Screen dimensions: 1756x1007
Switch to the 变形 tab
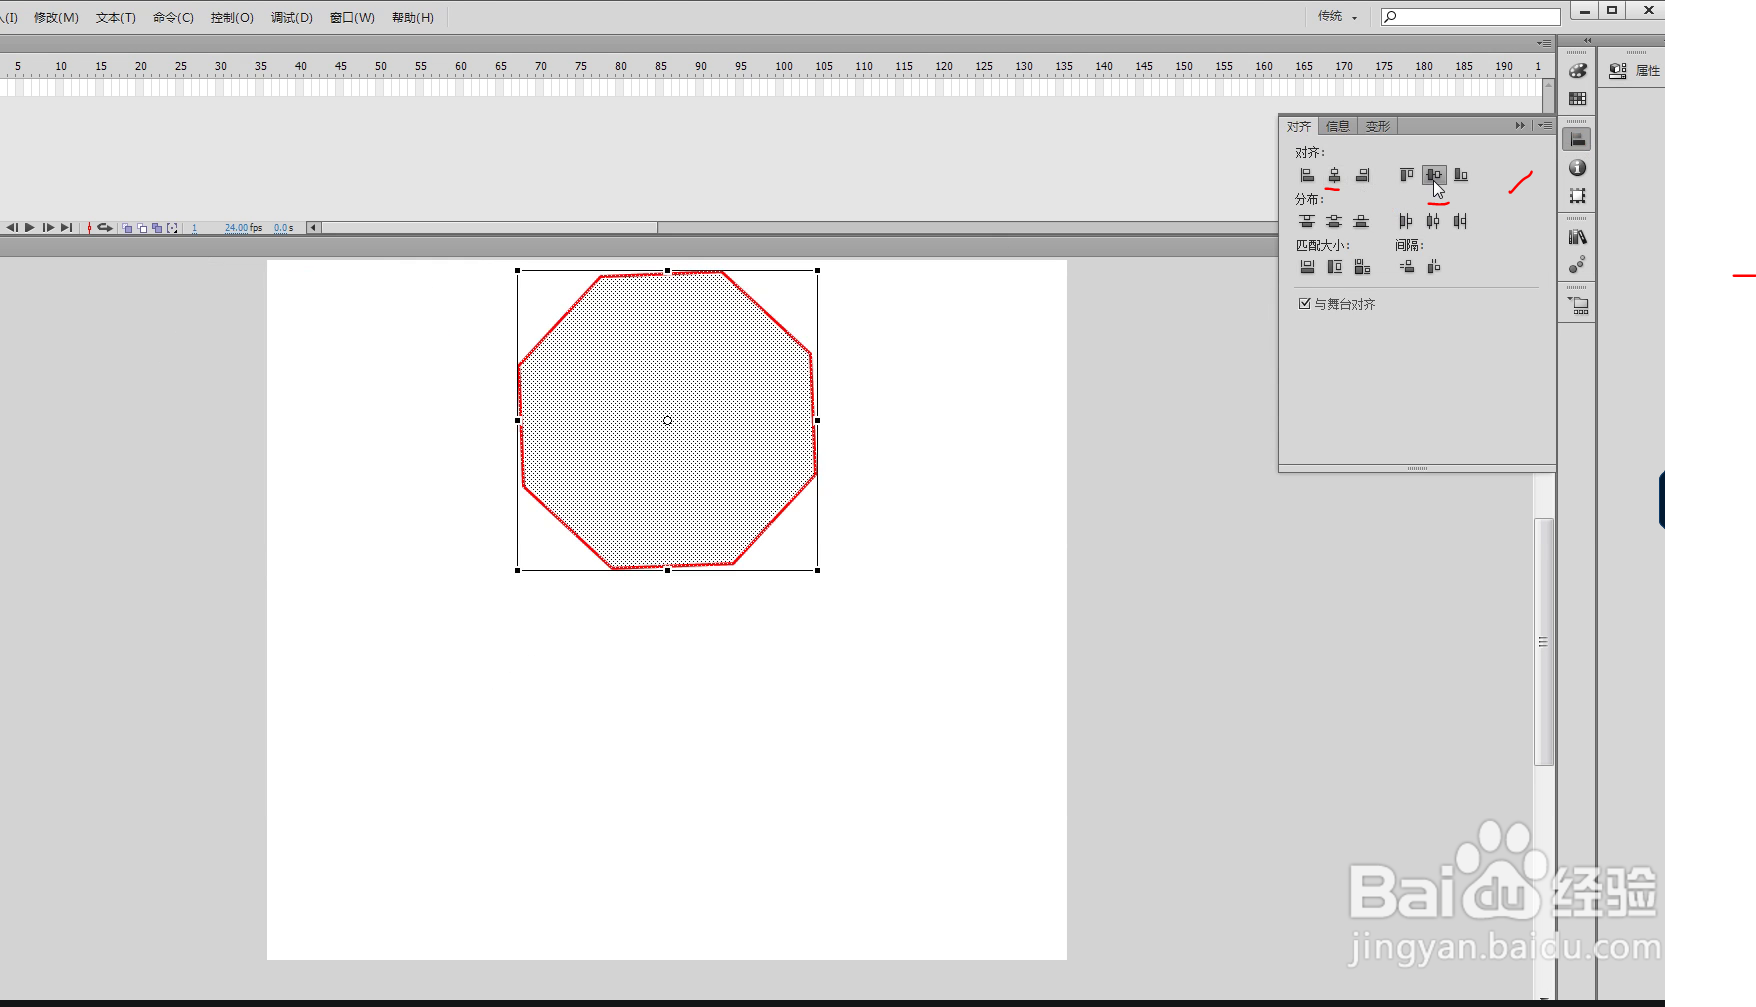click(1377, 126)
